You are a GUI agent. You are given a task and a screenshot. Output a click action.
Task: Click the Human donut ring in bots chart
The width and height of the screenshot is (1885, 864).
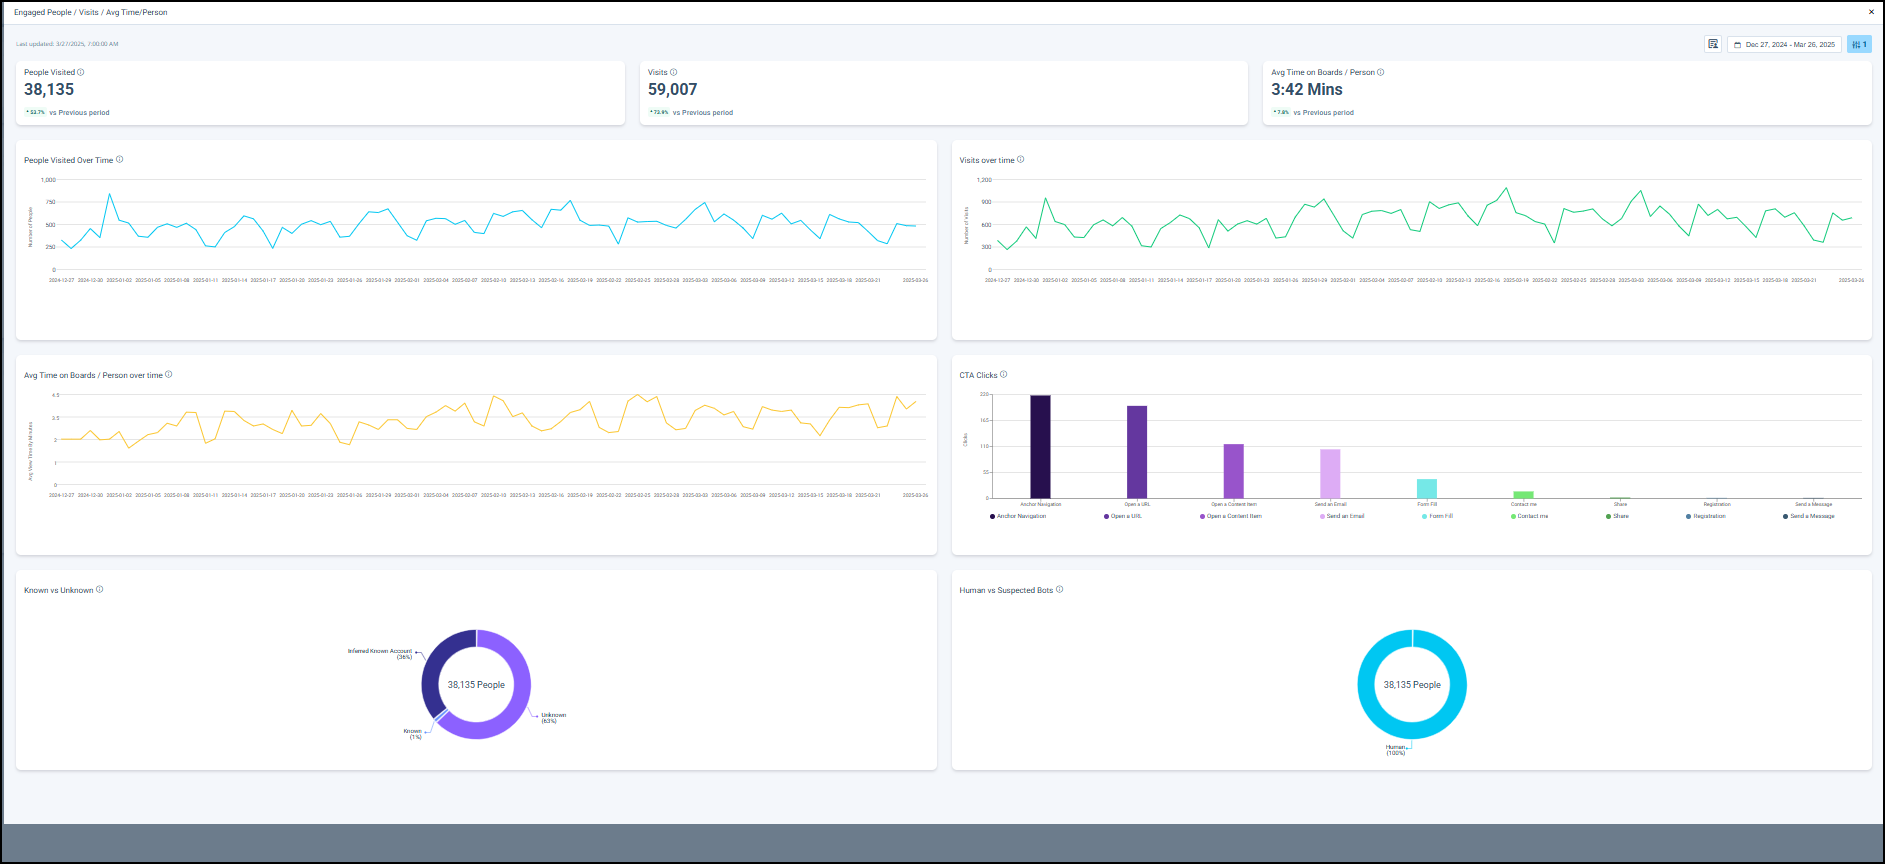click(x=1461, y=685)
